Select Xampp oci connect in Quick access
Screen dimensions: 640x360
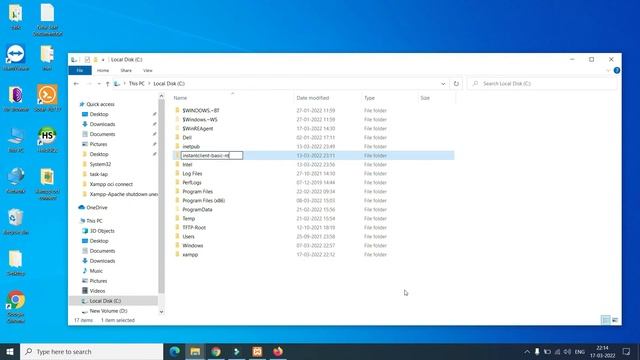tap(111, 184)
